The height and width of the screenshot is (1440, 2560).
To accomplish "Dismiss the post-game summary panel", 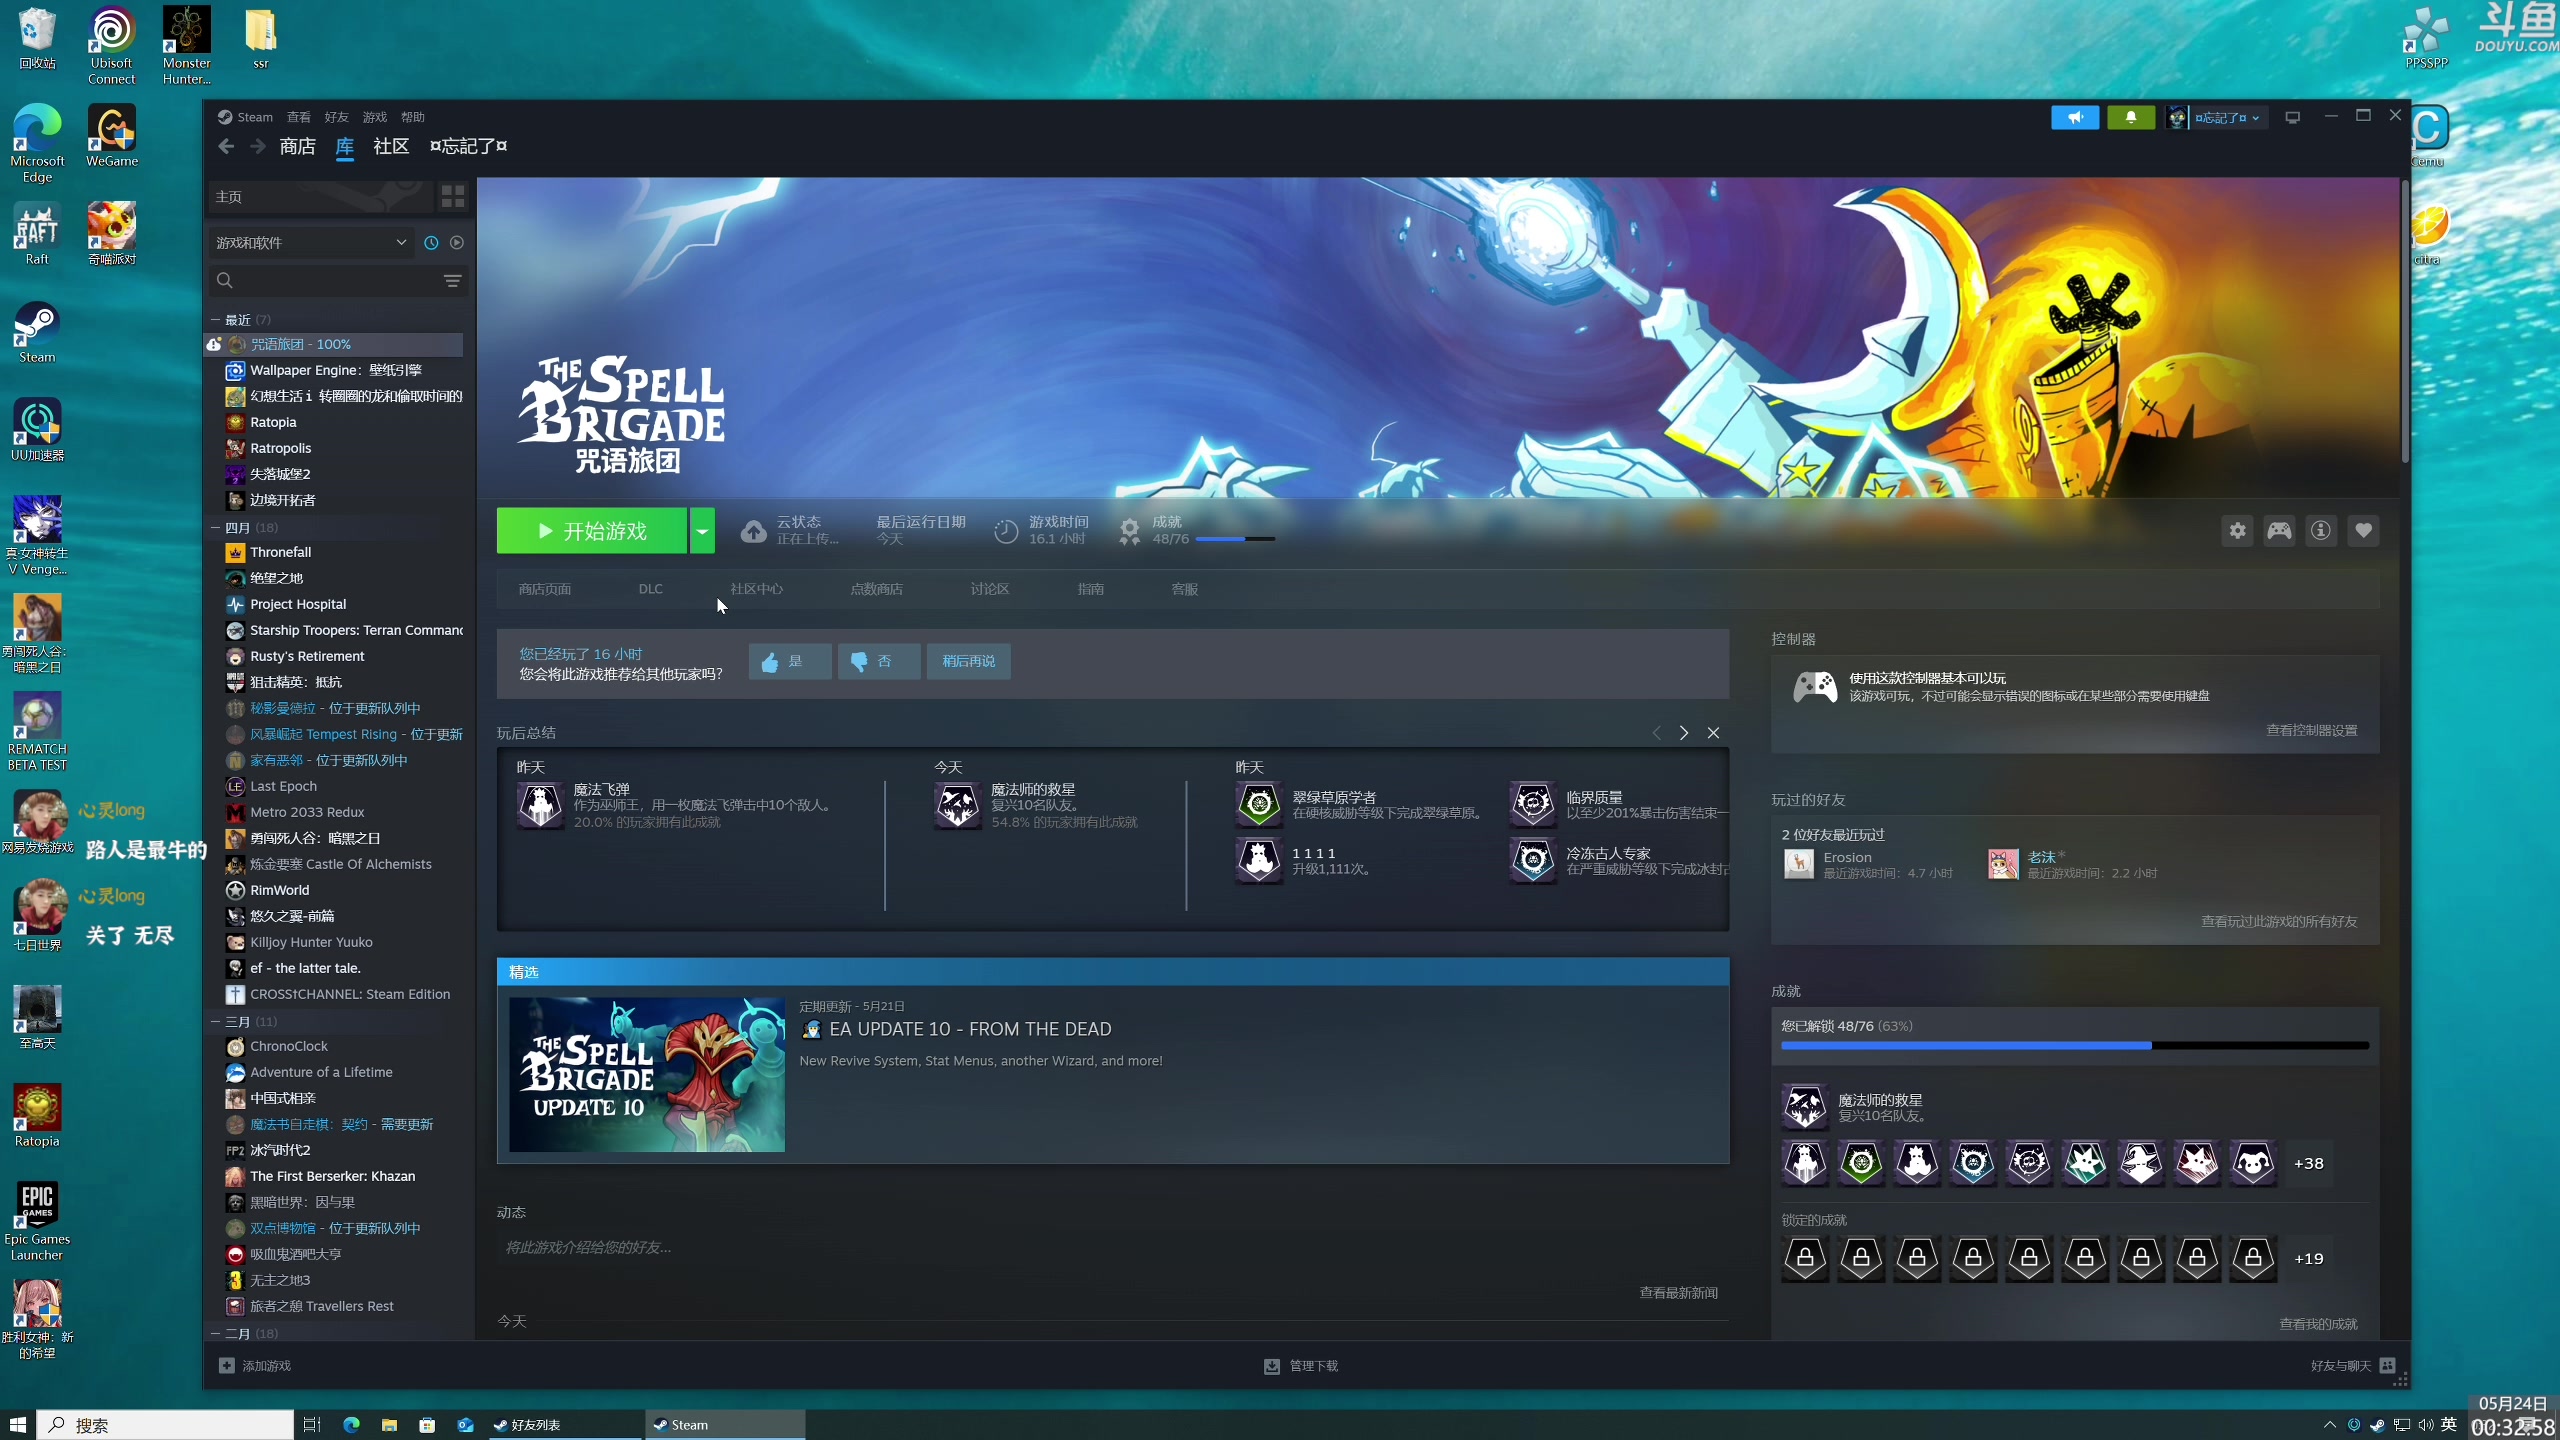I will pyautogui.click(x=1713, y=733).
